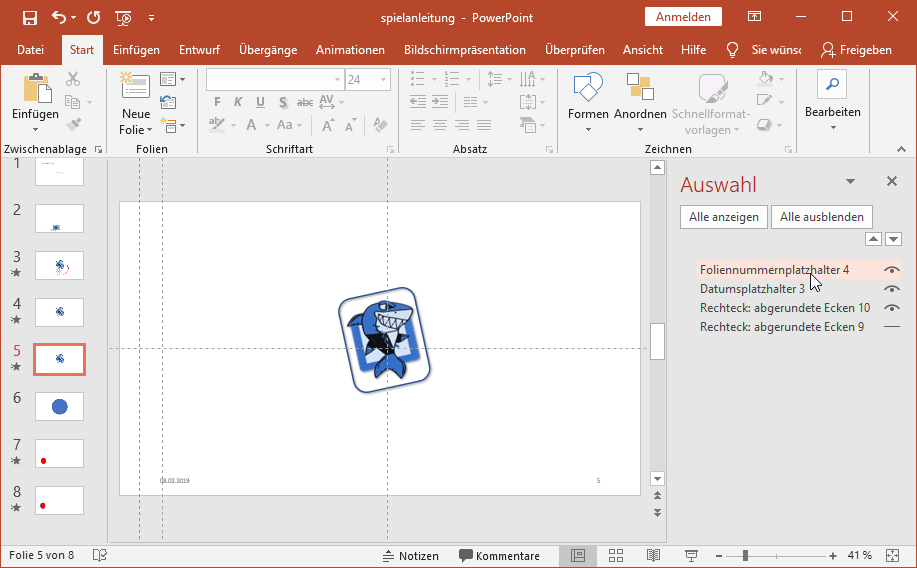Apply text shadow with the S icon

283,102
